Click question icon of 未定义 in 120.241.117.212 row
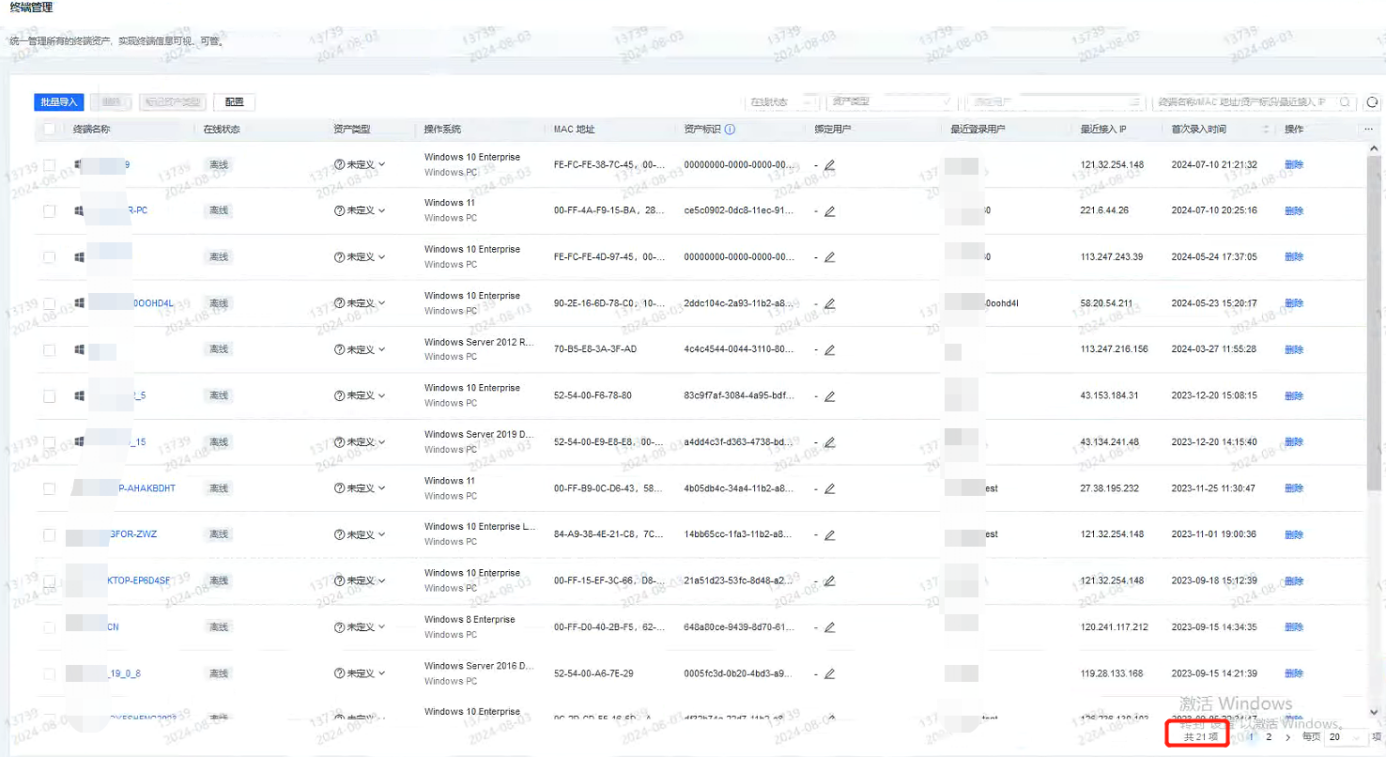The image size is (1386, 757). (339, 627)
